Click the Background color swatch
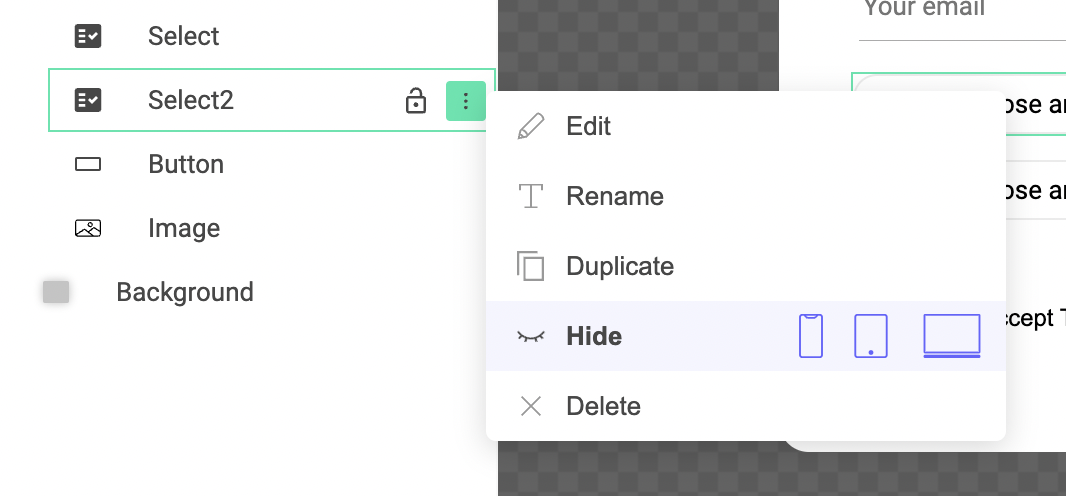1066x496 pixels. (x=56, y=292)
